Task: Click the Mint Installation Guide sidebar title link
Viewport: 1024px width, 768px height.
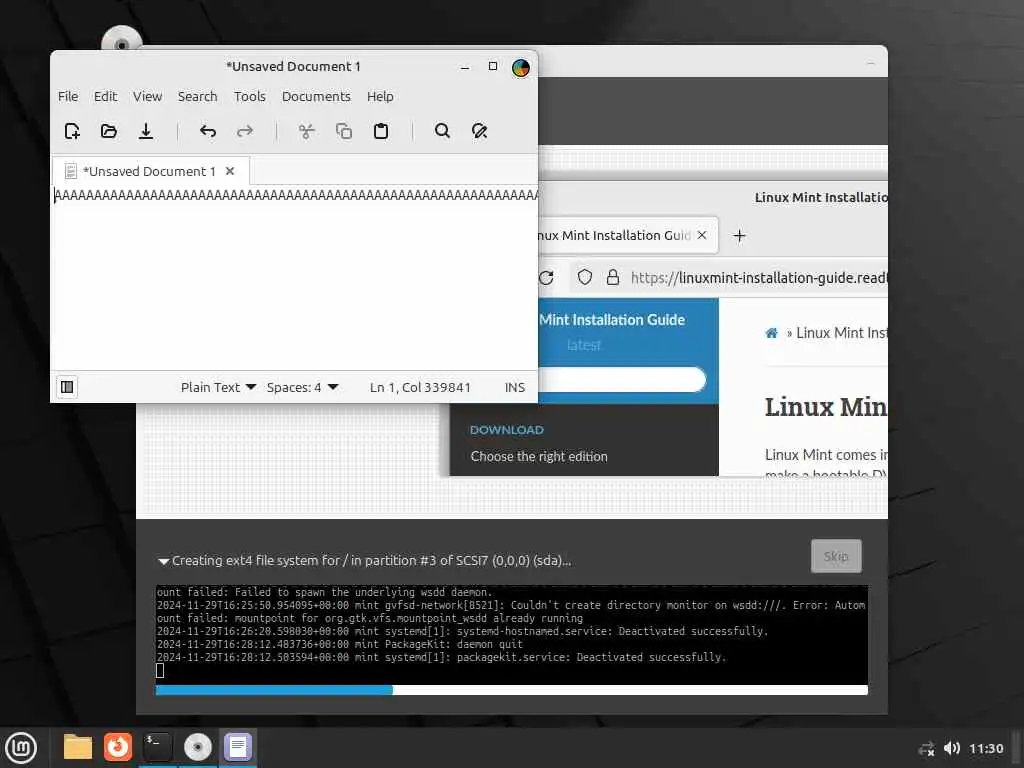Action: pyautogui.click(x=612, y=319)
